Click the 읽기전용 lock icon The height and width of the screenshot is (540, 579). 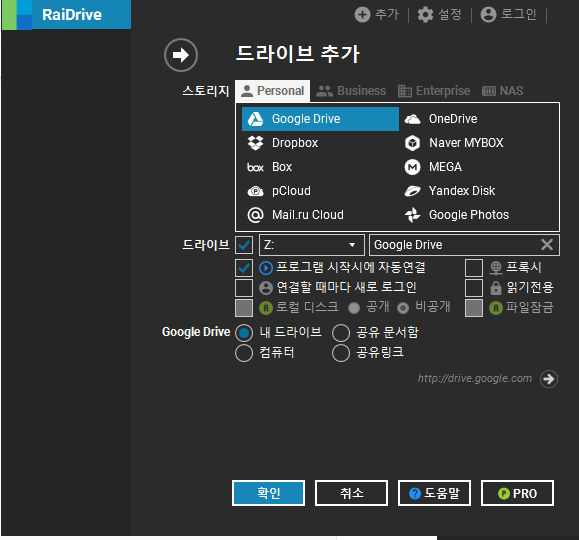pos(496,288)
